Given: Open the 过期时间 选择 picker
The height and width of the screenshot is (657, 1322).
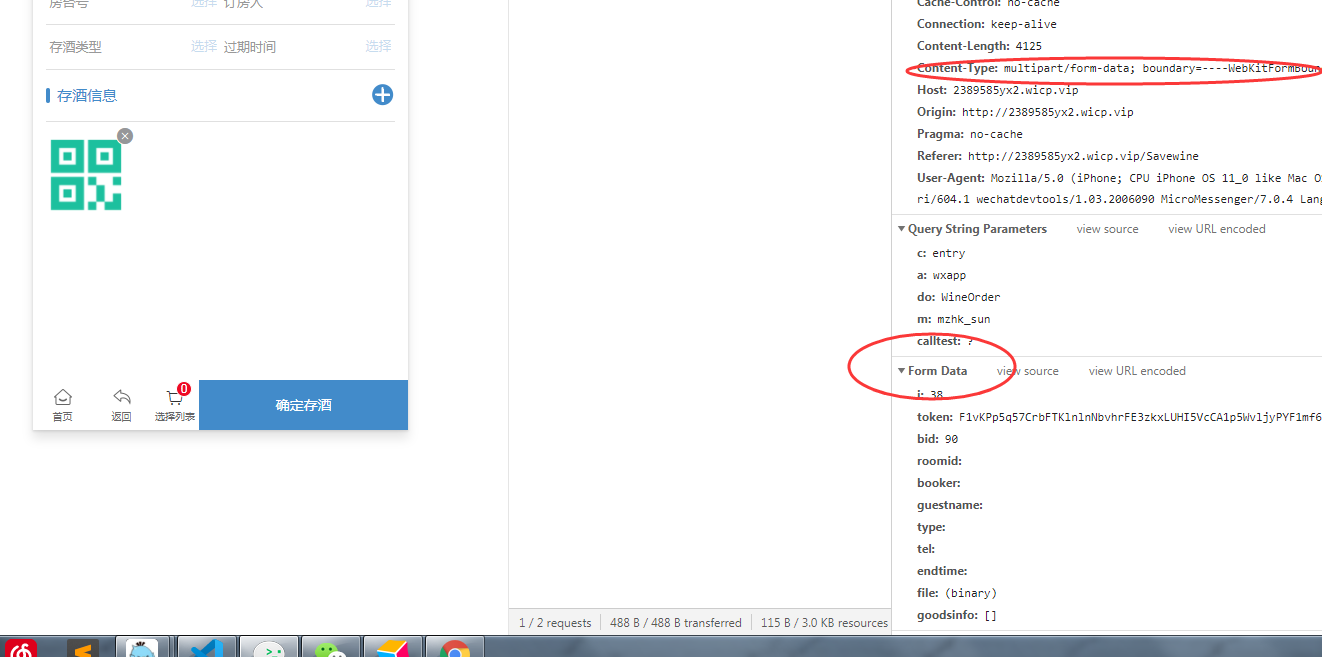Looking at the screenshot, I should [x=378, y=46].
